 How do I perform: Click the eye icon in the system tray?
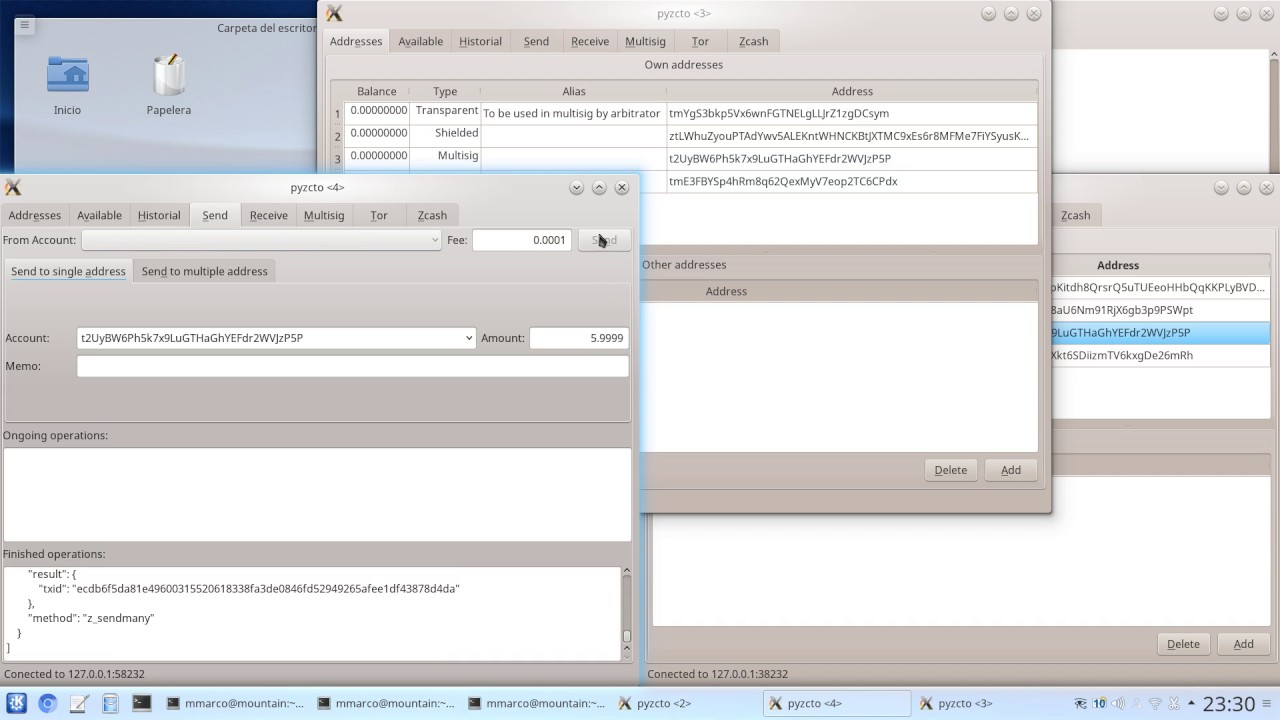click(1080, 703)
